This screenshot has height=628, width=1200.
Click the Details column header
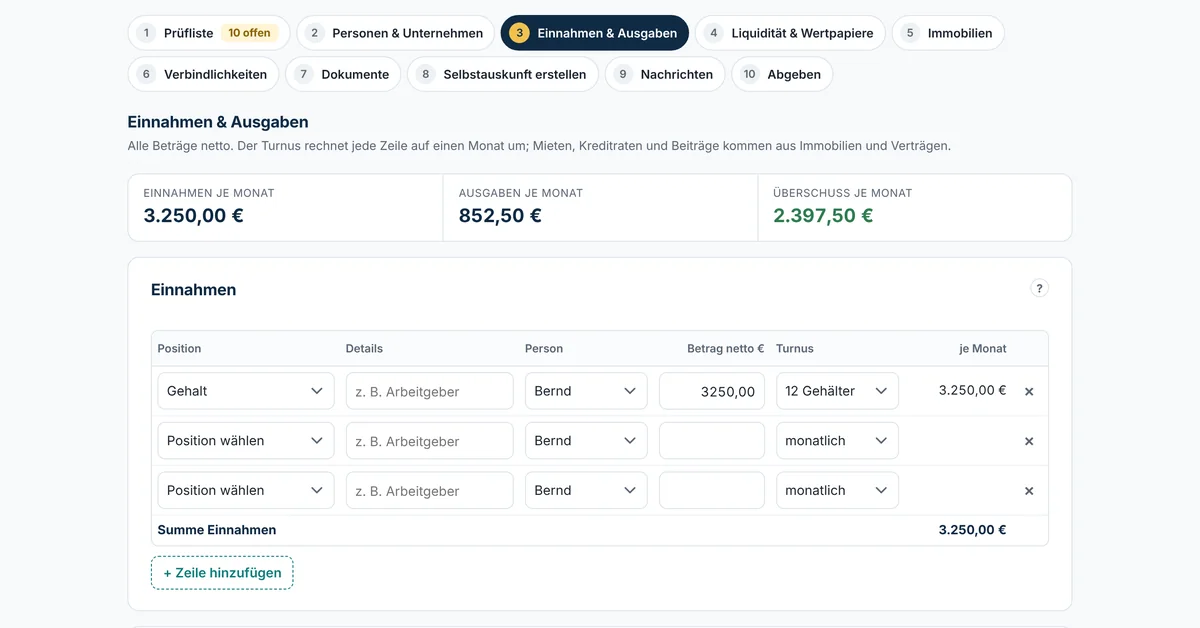pyautogui.click(x=364, y=349)
